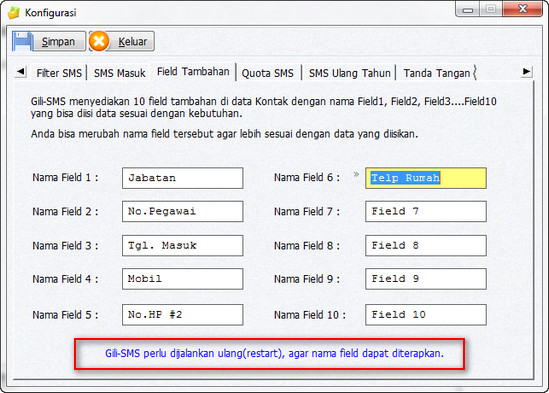Click the No.Pegawai input field
The image size is (549, 393).
(182, 211)
